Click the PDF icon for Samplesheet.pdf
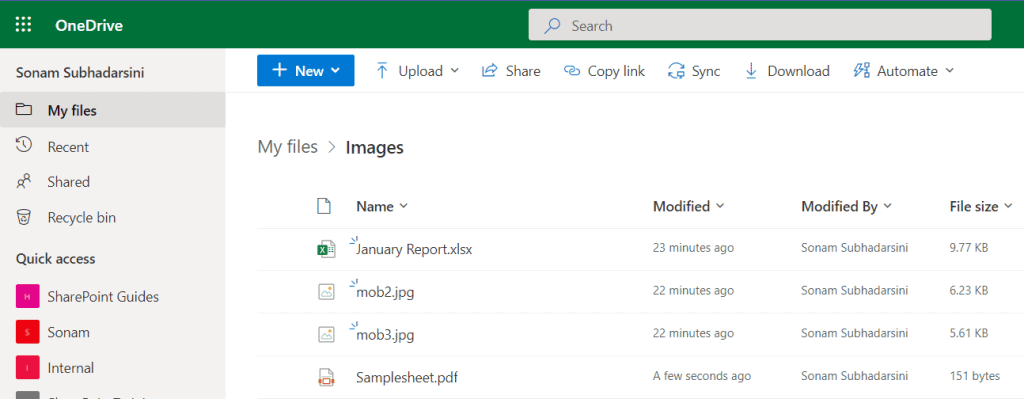Viewport: 1024px width, 399px height. point(326,377)
